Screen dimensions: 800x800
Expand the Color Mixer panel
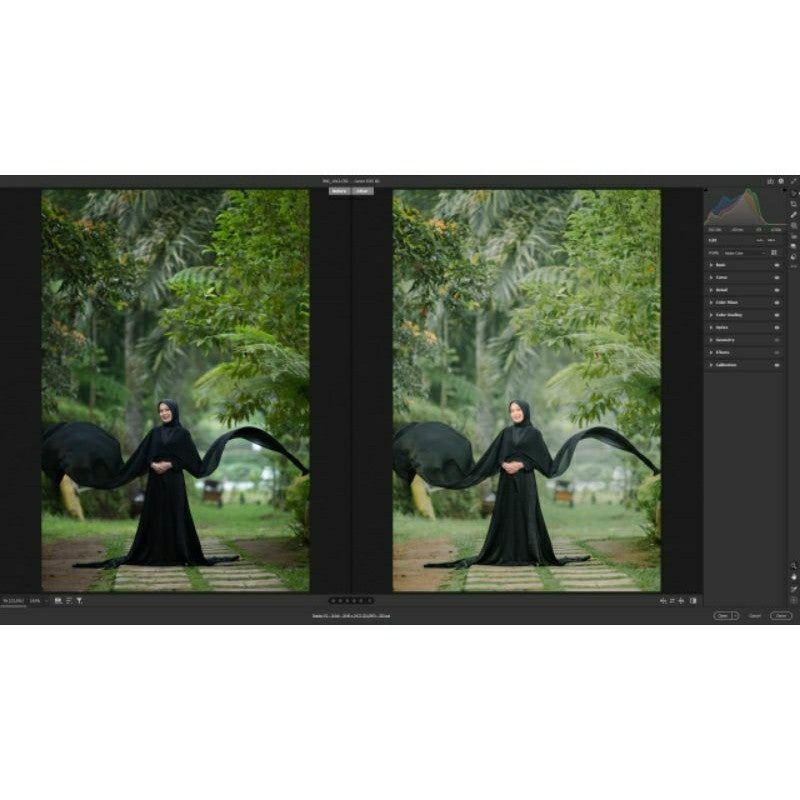tap(711, 303)
